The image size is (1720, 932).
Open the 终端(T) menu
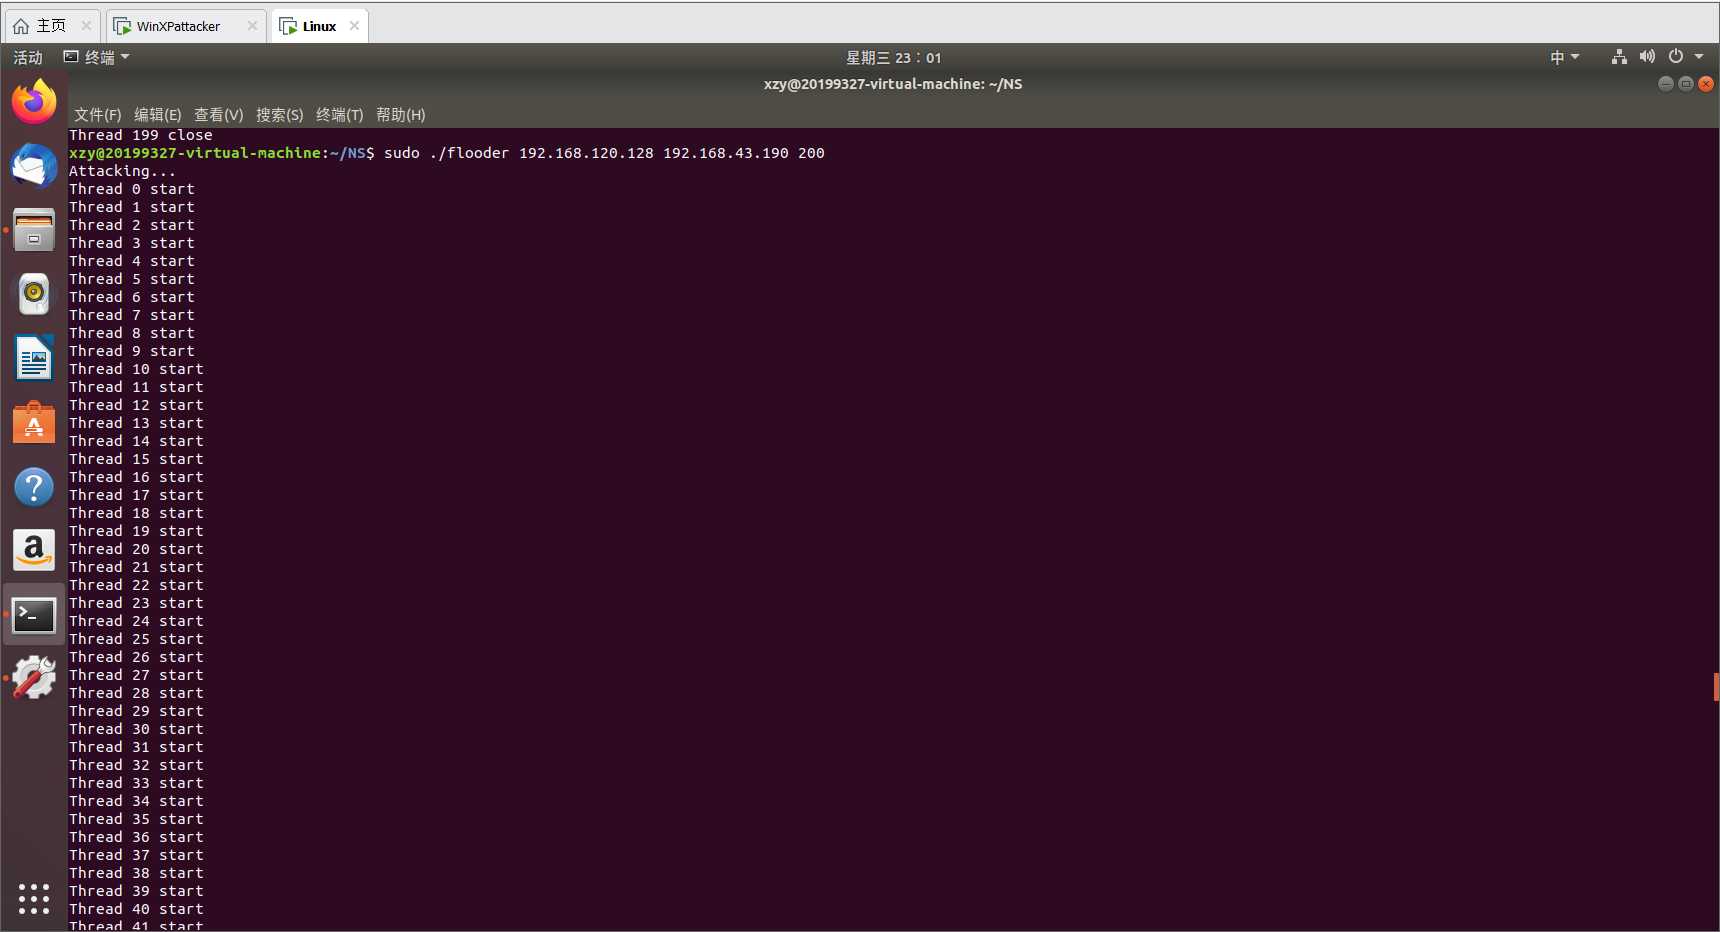[x=340, y=115]
